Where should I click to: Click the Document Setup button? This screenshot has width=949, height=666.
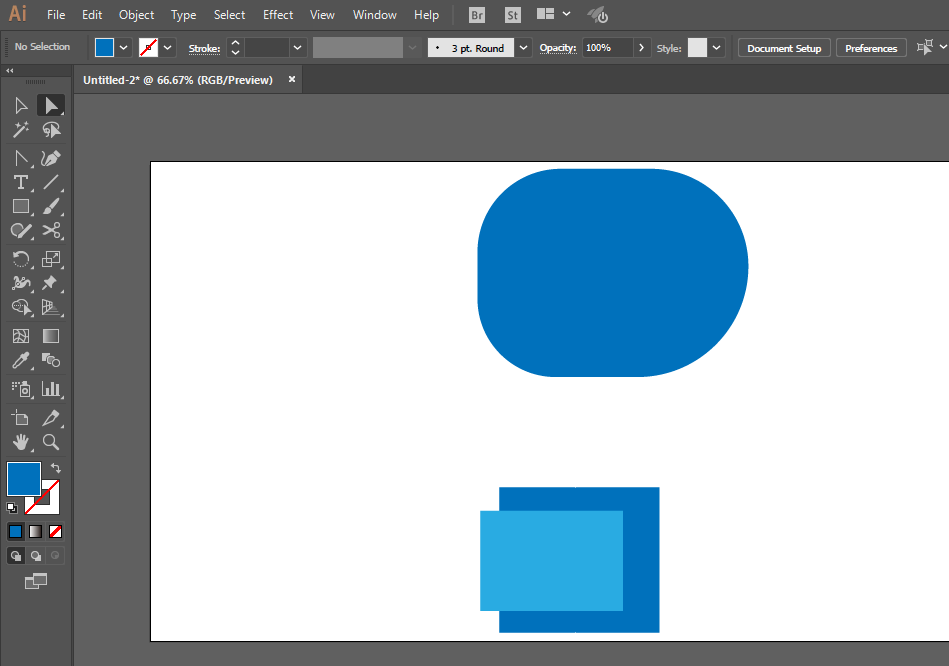[784, 48]
